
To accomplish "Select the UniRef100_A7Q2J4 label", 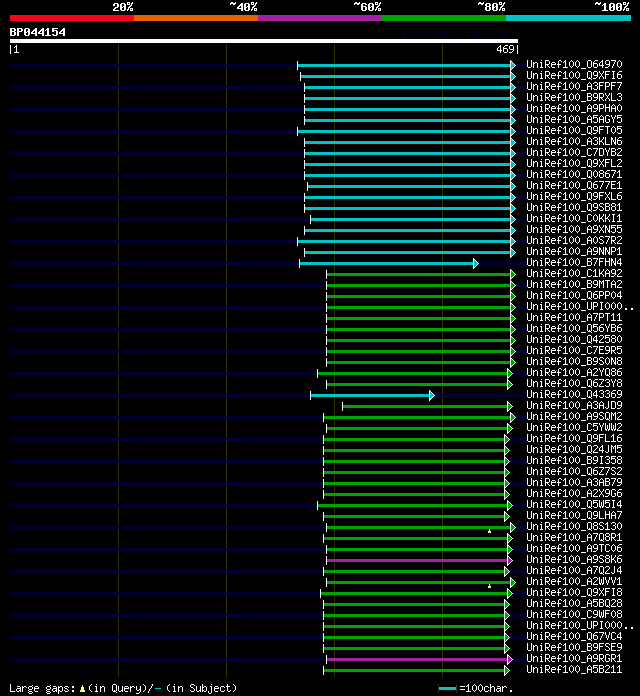I will [574, 570].
